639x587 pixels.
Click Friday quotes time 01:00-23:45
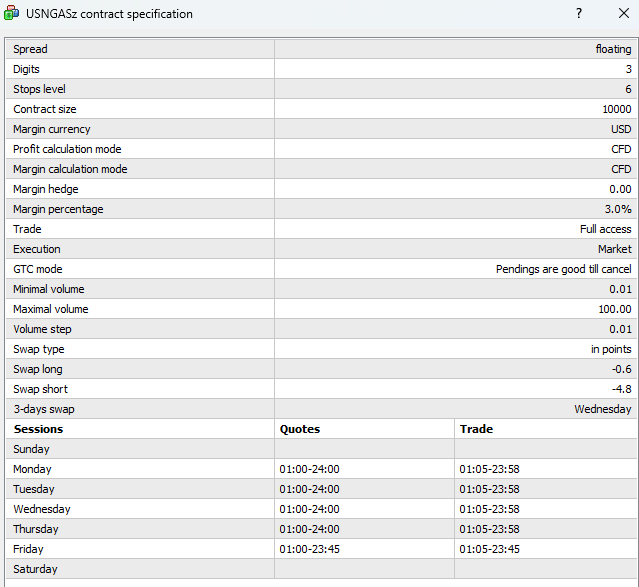point(309,549)
